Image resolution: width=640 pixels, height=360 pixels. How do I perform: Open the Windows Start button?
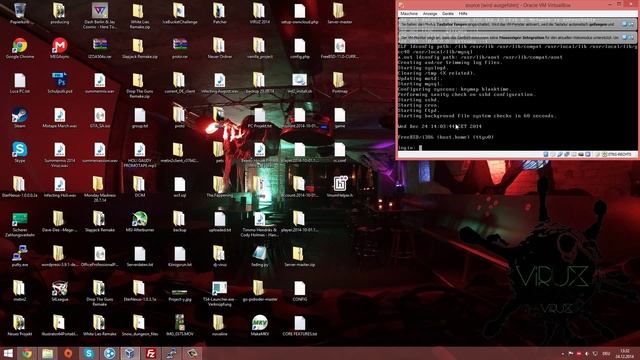tap(8, 353)
